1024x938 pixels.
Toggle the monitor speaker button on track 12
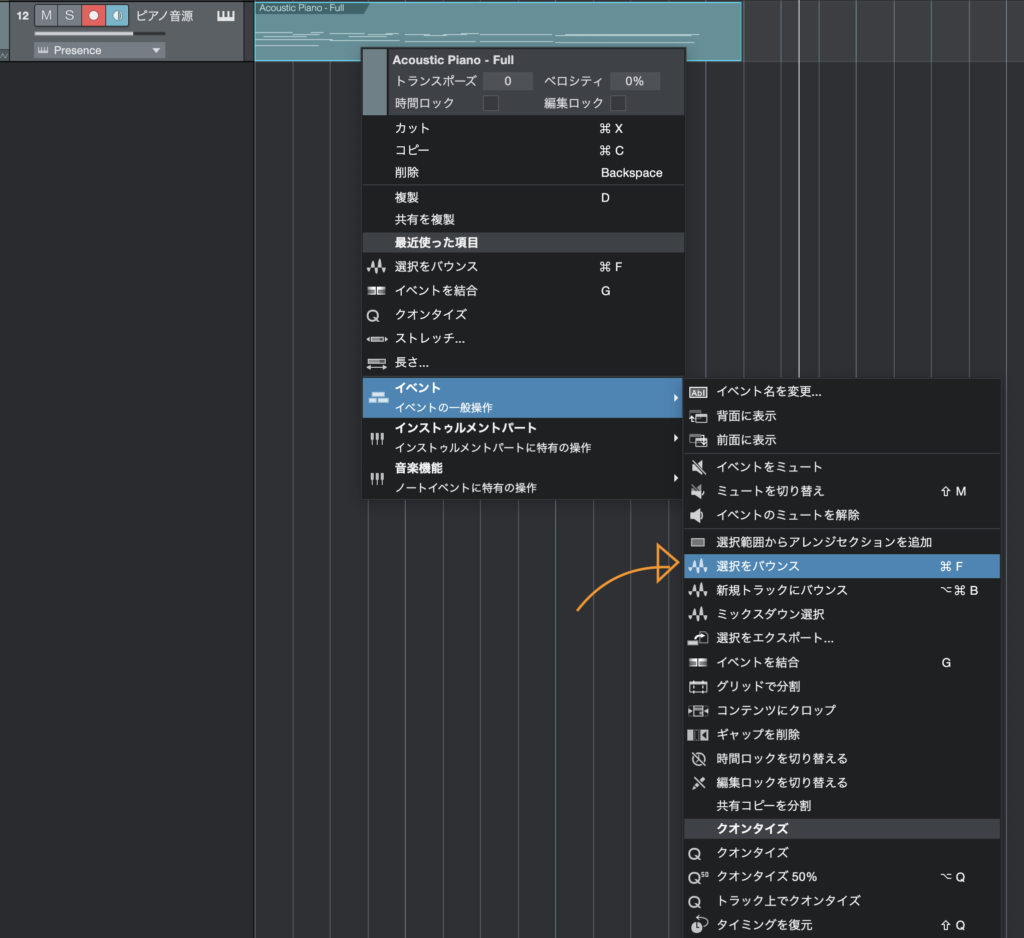pyautogui.click(x=117, y=15)
